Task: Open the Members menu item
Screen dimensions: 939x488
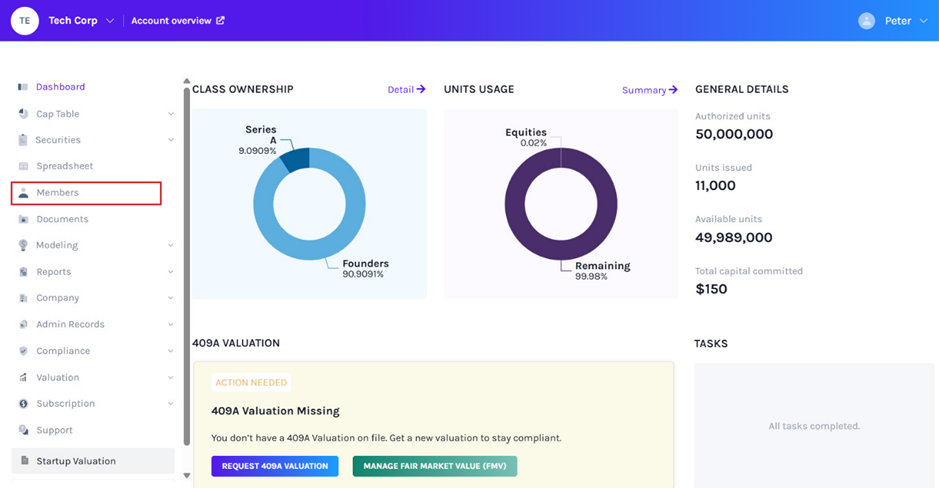Action: [57, 193]
